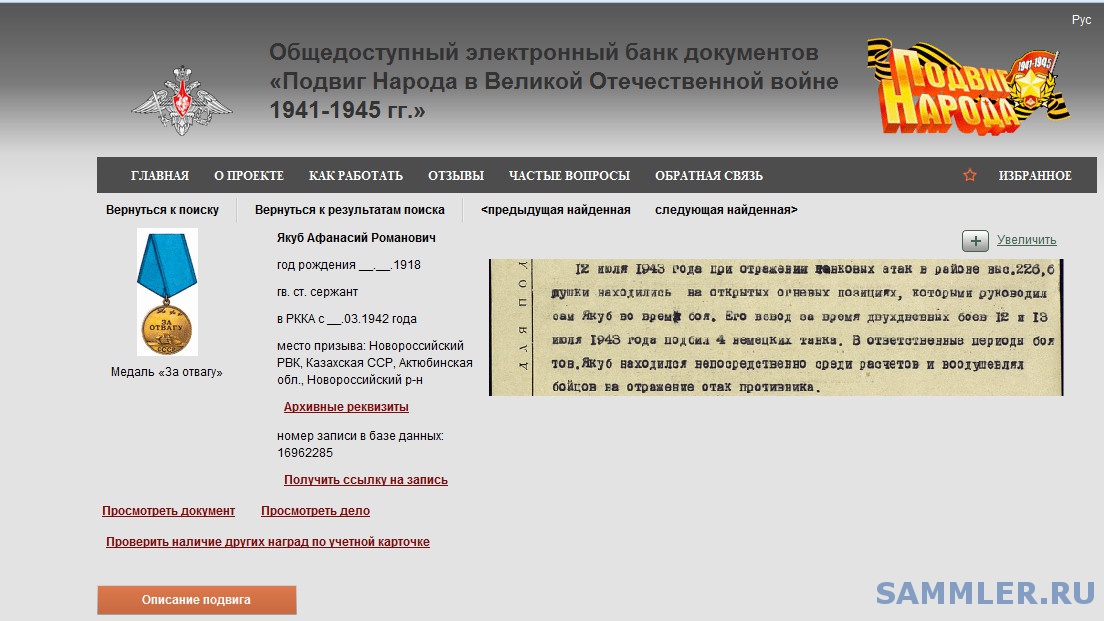
Task: Open the ГЛАВНАЯ menu item
Action: 159,176
